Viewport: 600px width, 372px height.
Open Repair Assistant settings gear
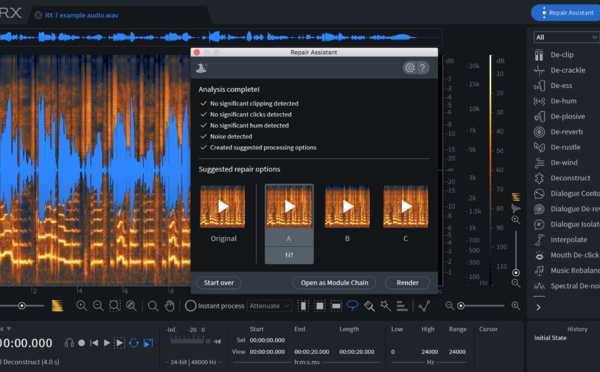pyautogui.click(x=409, y=68)
